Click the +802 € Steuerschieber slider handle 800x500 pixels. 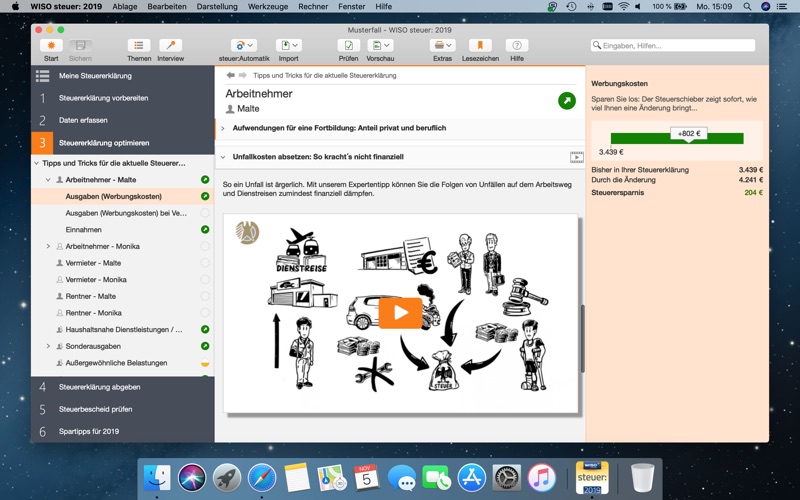(x=688, y=133)
